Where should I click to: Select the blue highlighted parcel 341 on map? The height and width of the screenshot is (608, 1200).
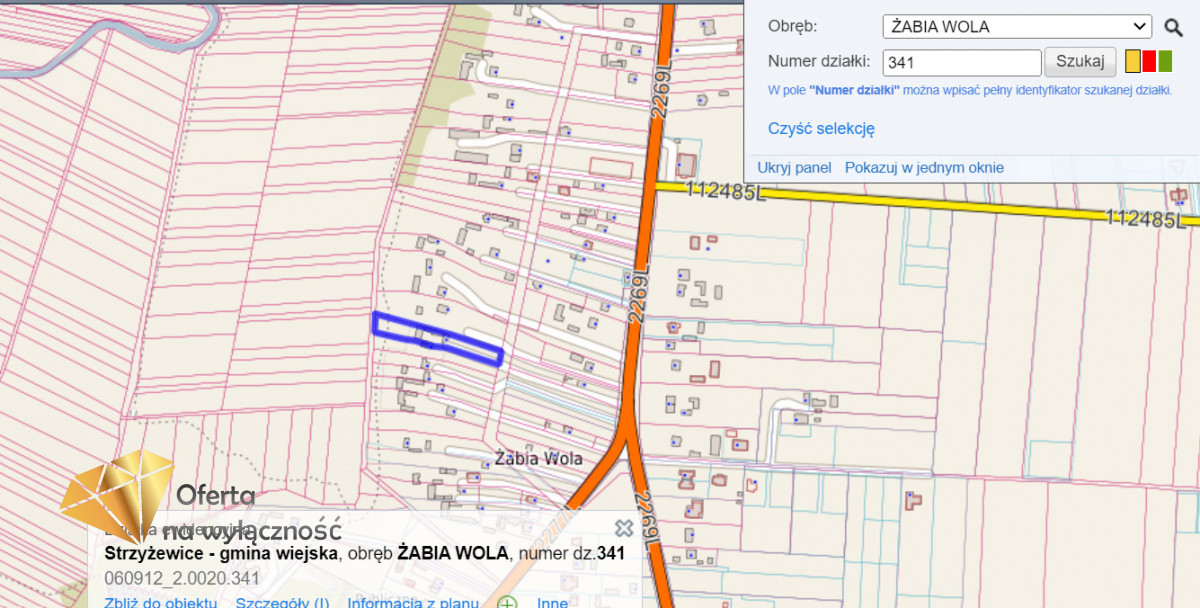point(437,340)
